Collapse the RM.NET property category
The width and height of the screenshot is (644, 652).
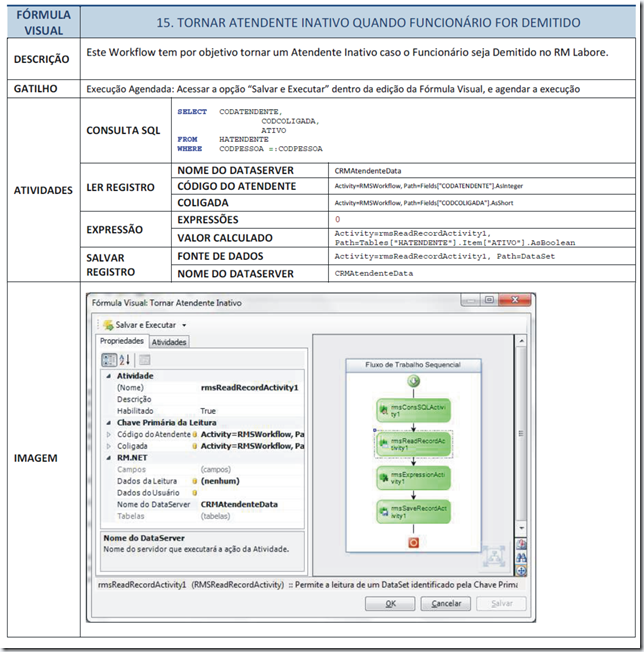click(109, 458)
